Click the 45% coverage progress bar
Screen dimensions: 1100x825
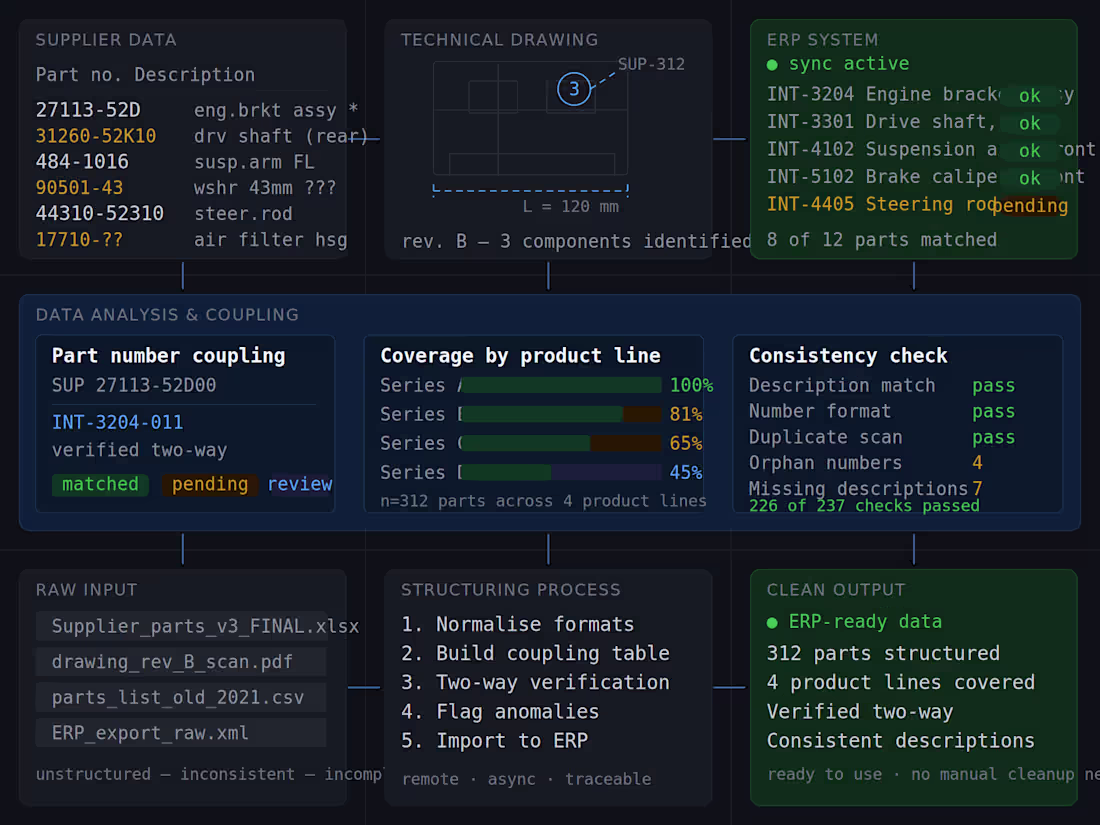coord(561,472)
